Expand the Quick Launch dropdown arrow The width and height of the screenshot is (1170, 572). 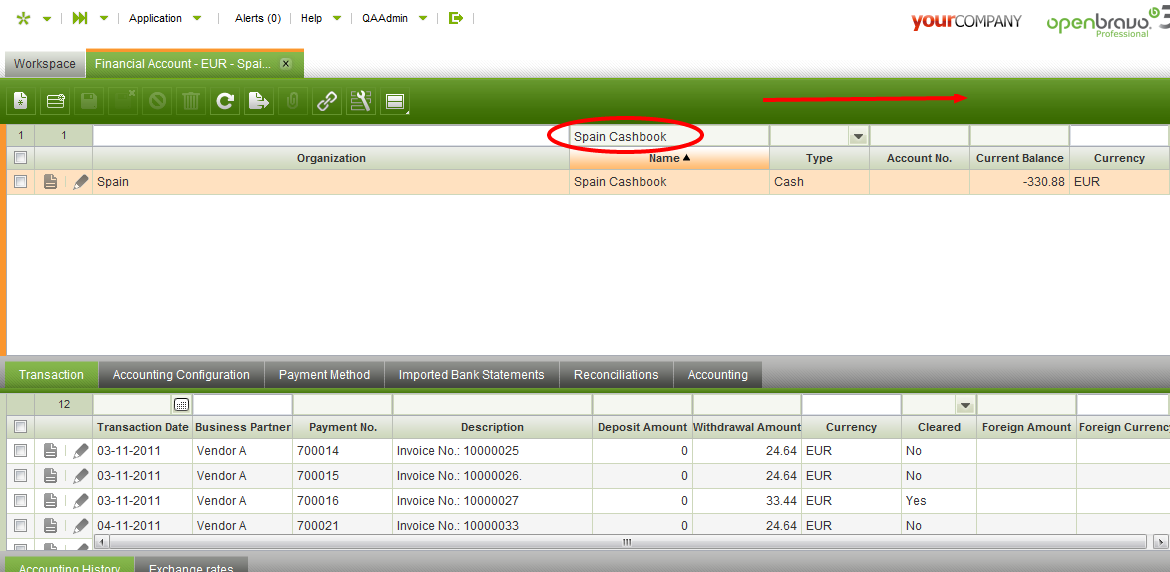point(104,19)
